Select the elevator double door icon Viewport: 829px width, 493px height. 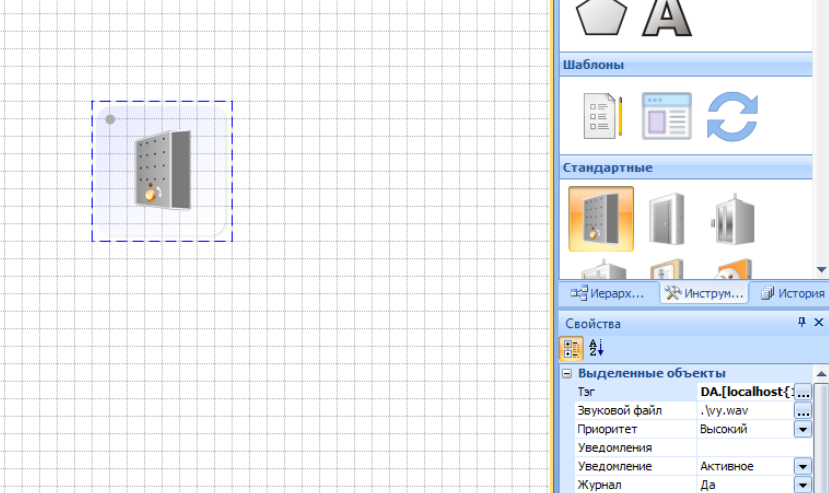pos(732,218)
